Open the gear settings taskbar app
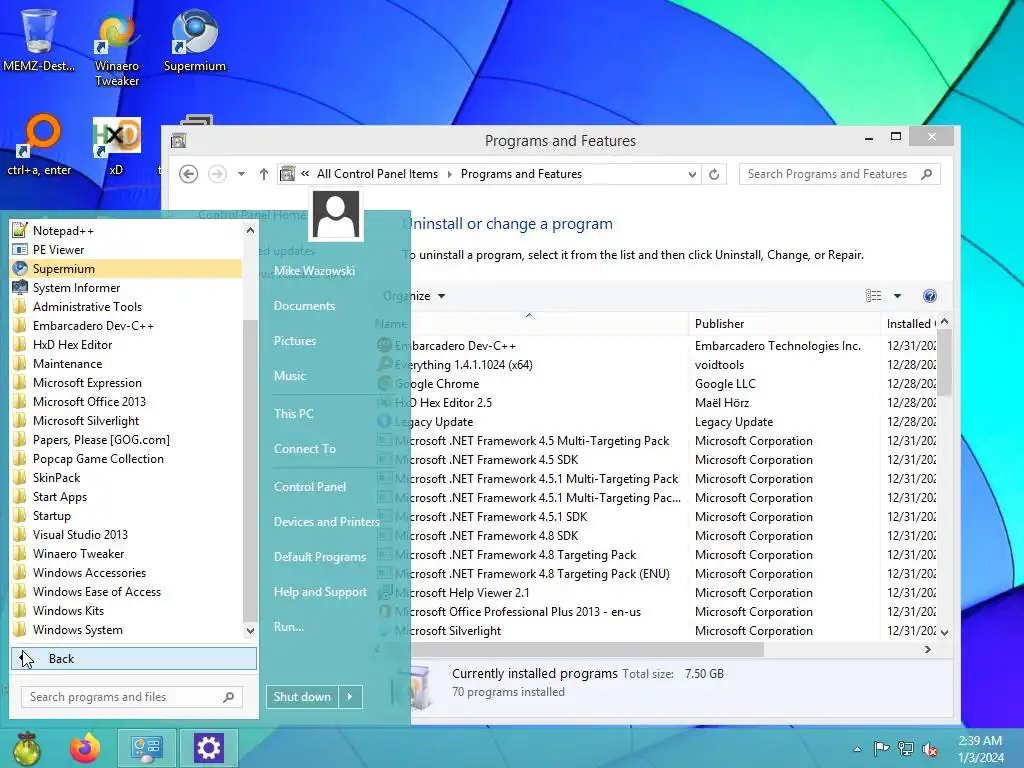Image resolution: width=1024 pixels, height=768 pixels. (209, 748)
